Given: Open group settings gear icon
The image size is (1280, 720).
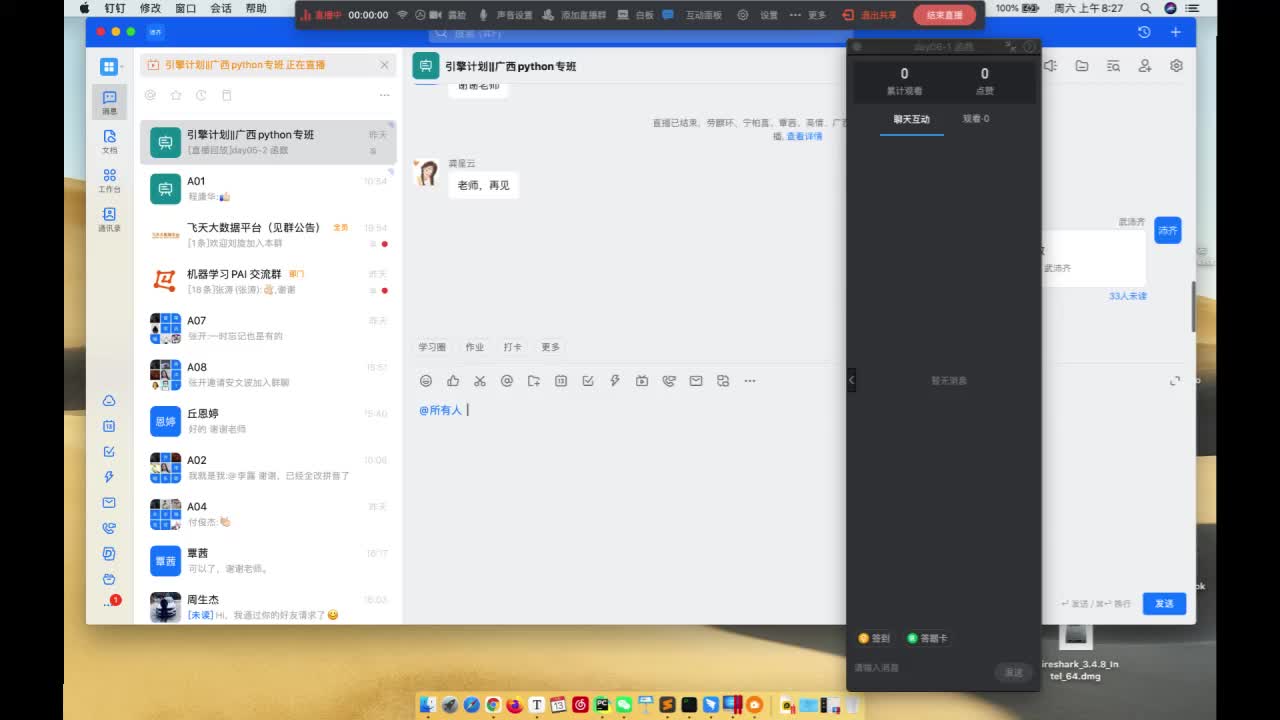Looking at the screenshot, I should pos(1176,66).
